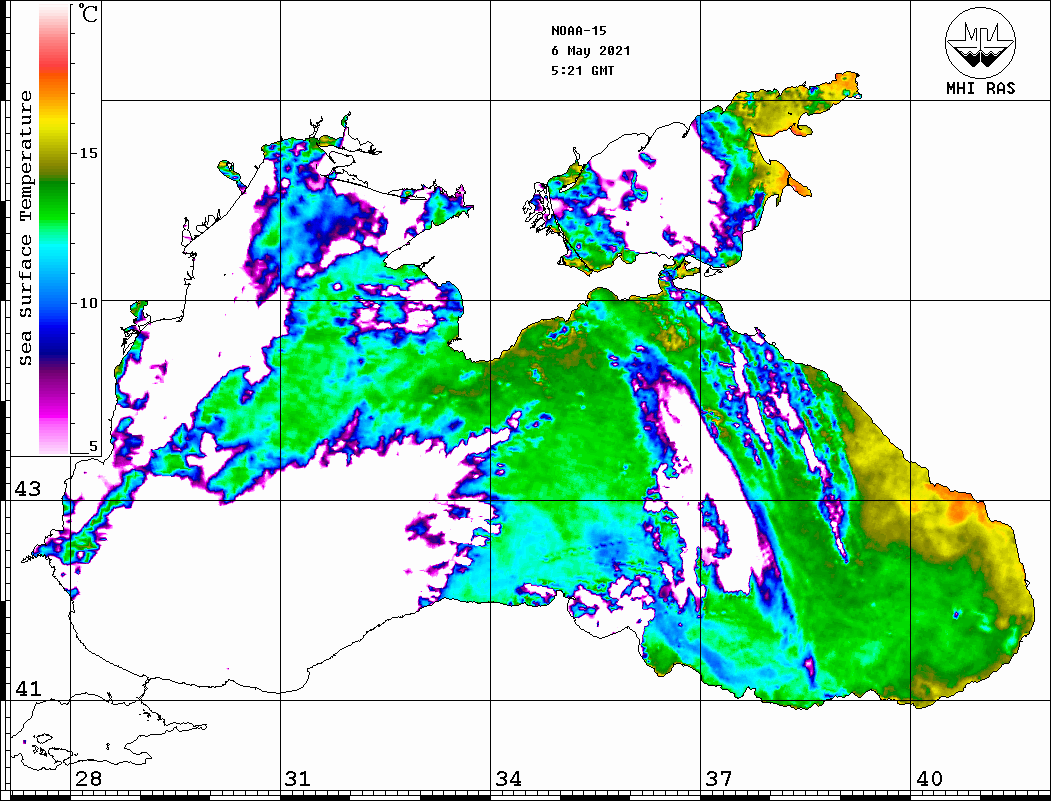Click the longitude label 28
This screenshot has width=1051, height=801.
(x=88, y=779)
